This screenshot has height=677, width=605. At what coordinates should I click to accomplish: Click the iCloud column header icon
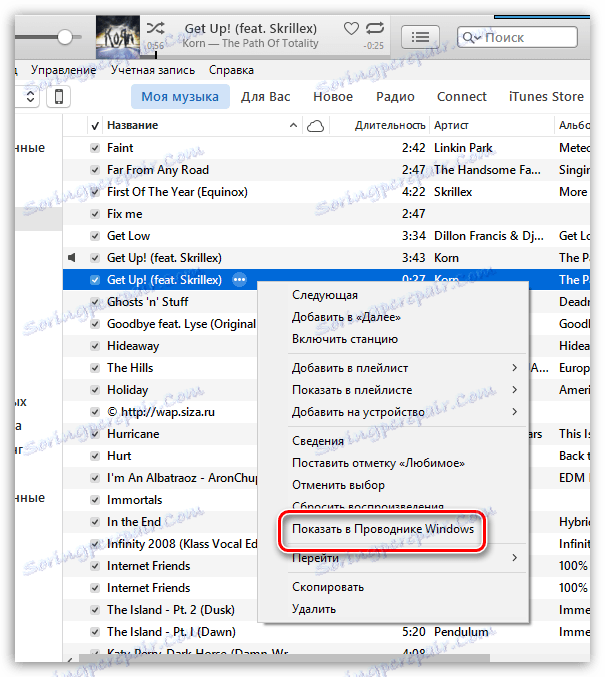tap(315, 126)
